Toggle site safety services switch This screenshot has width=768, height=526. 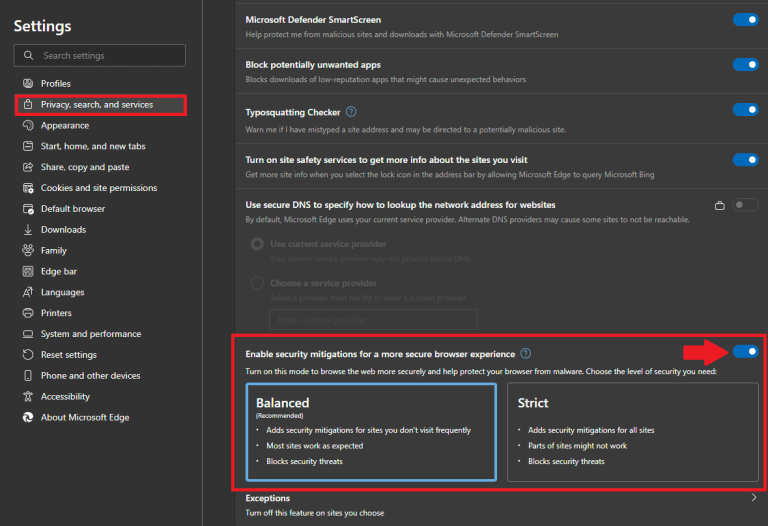click(745, 160)
